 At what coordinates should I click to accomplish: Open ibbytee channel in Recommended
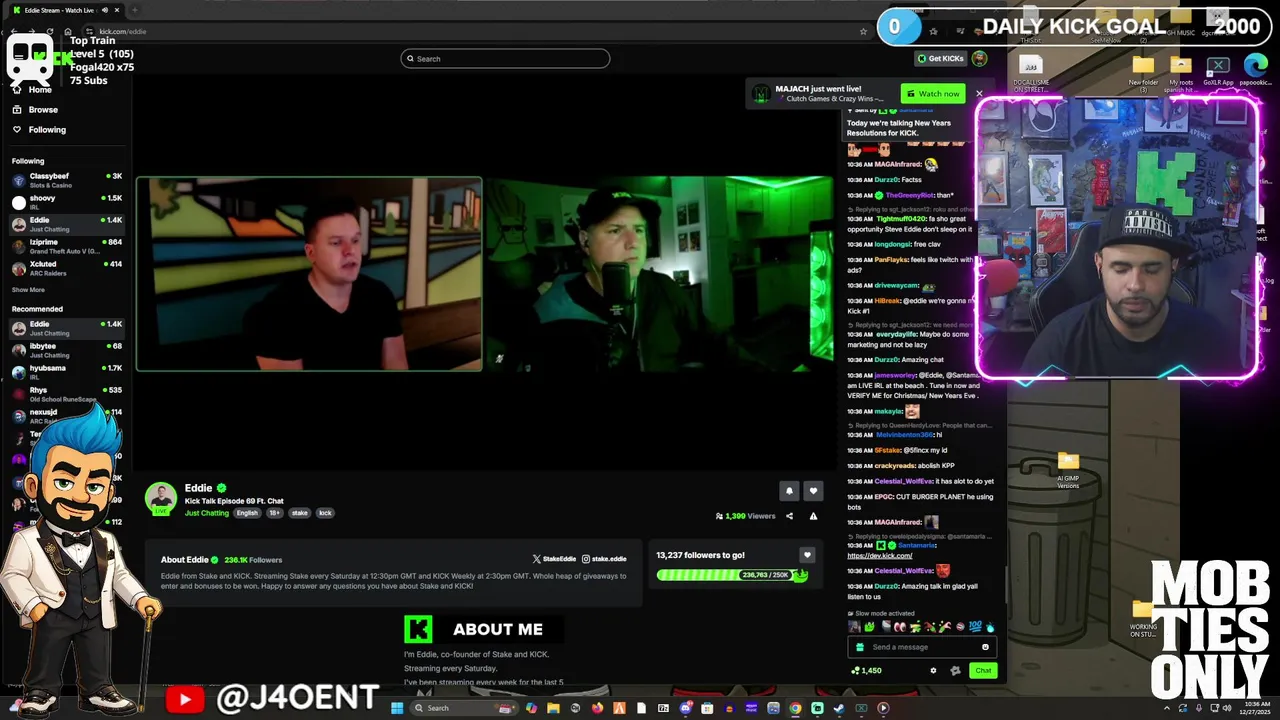coord(66,350)
